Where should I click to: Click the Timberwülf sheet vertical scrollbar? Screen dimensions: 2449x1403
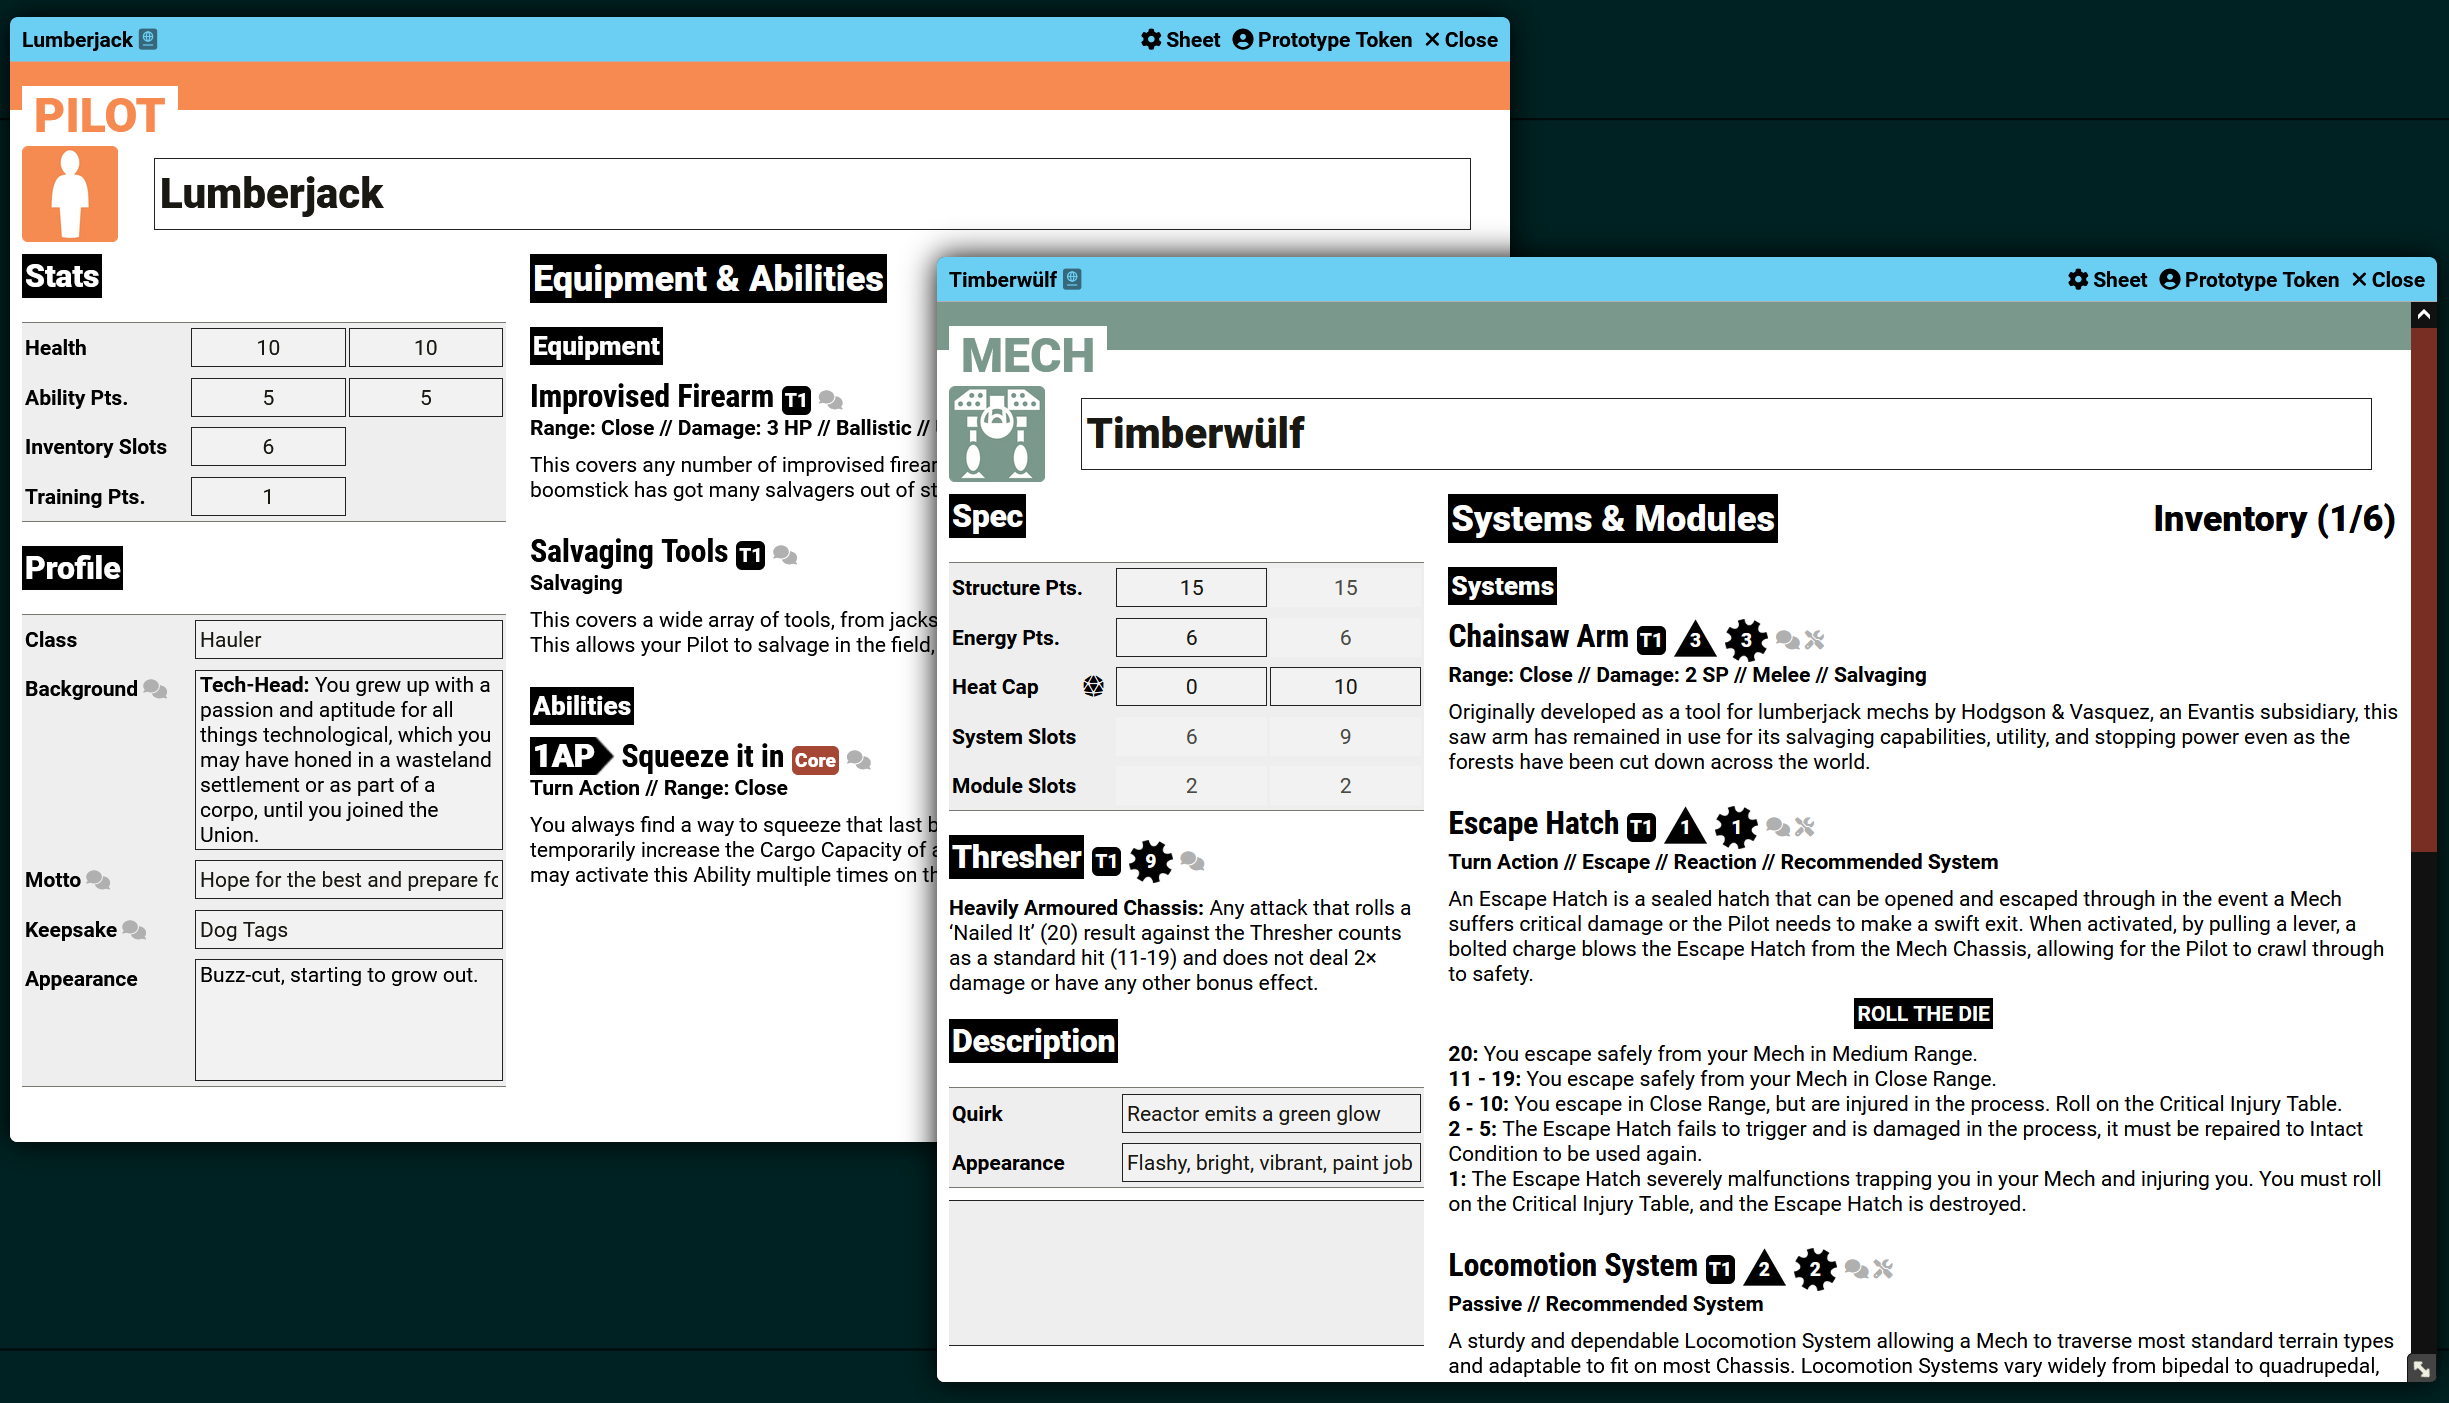(x=2423, y=590)
